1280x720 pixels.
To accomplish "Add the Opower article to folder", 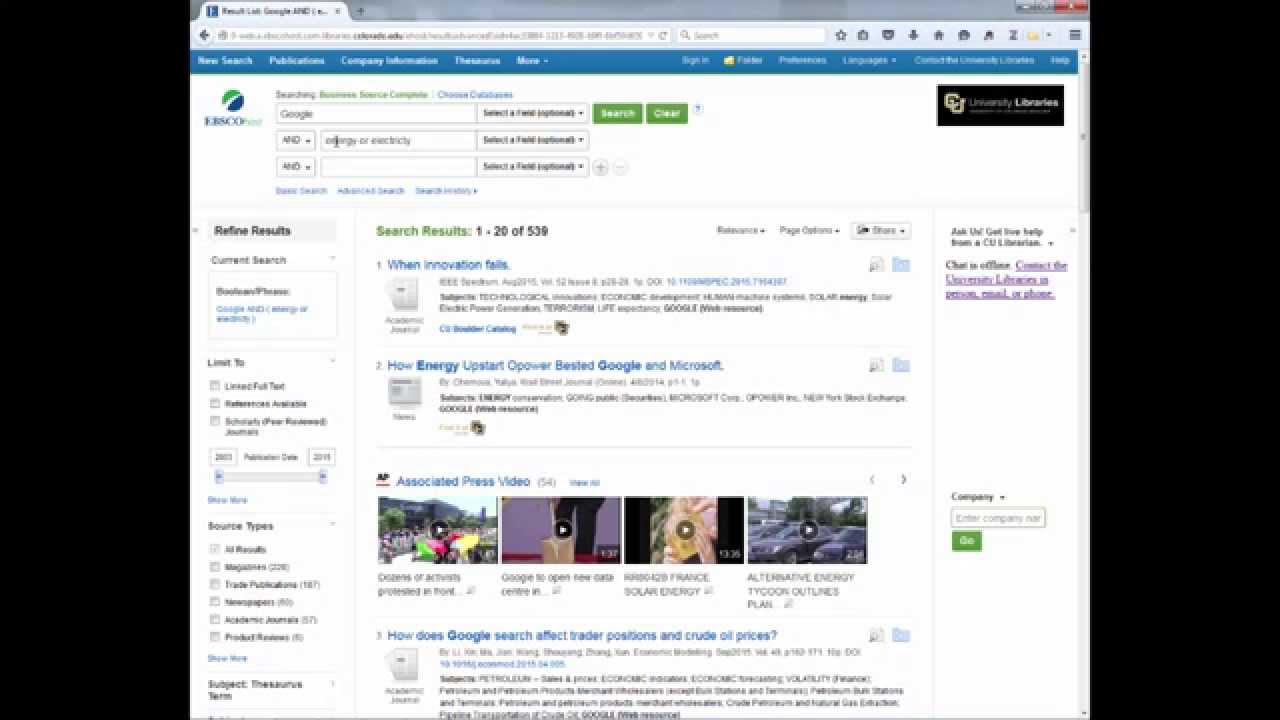I will point(901,366).
